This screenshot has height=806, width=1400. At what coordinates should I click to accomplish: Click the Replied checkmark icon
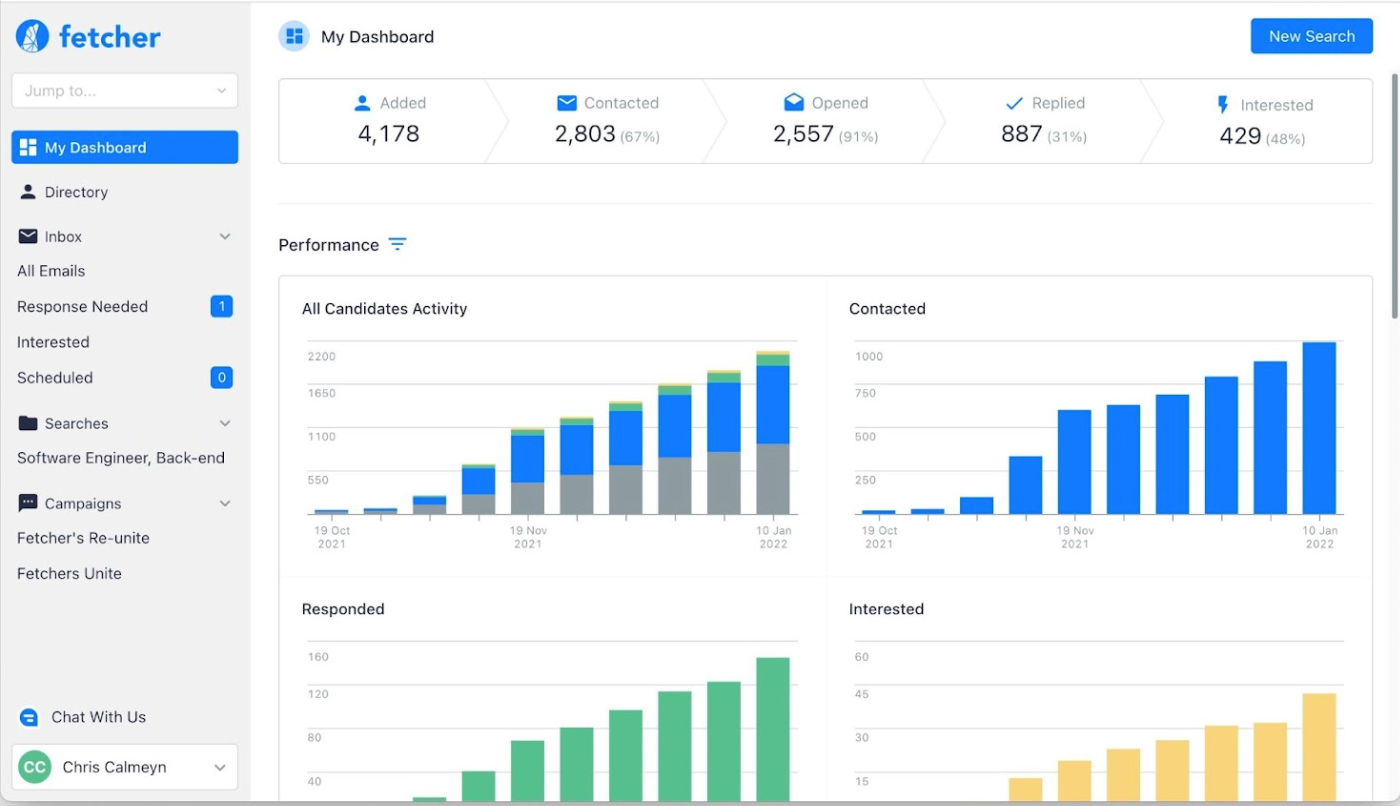pos(1014,103)
